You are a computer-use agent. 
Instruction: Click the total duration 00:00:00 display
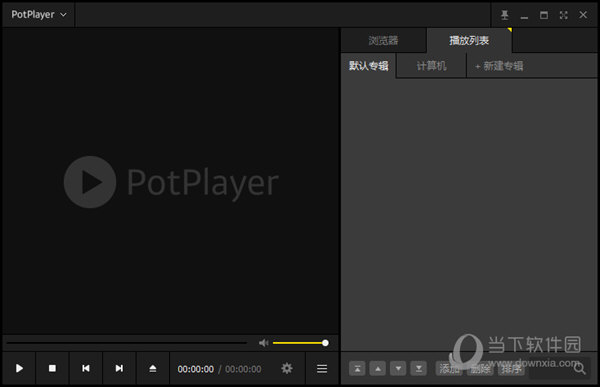(243, 369)
